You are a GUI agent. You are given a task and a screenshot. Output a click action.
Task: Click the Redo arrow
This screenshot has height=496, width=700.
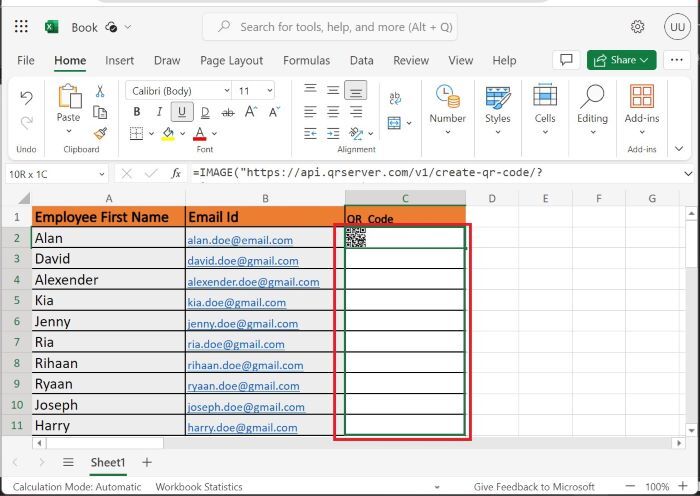[x=26, y=122]
